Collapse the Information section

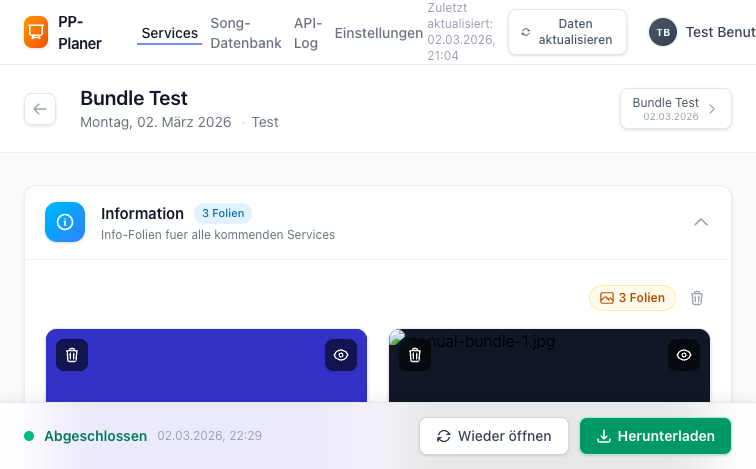coord(701,222)
